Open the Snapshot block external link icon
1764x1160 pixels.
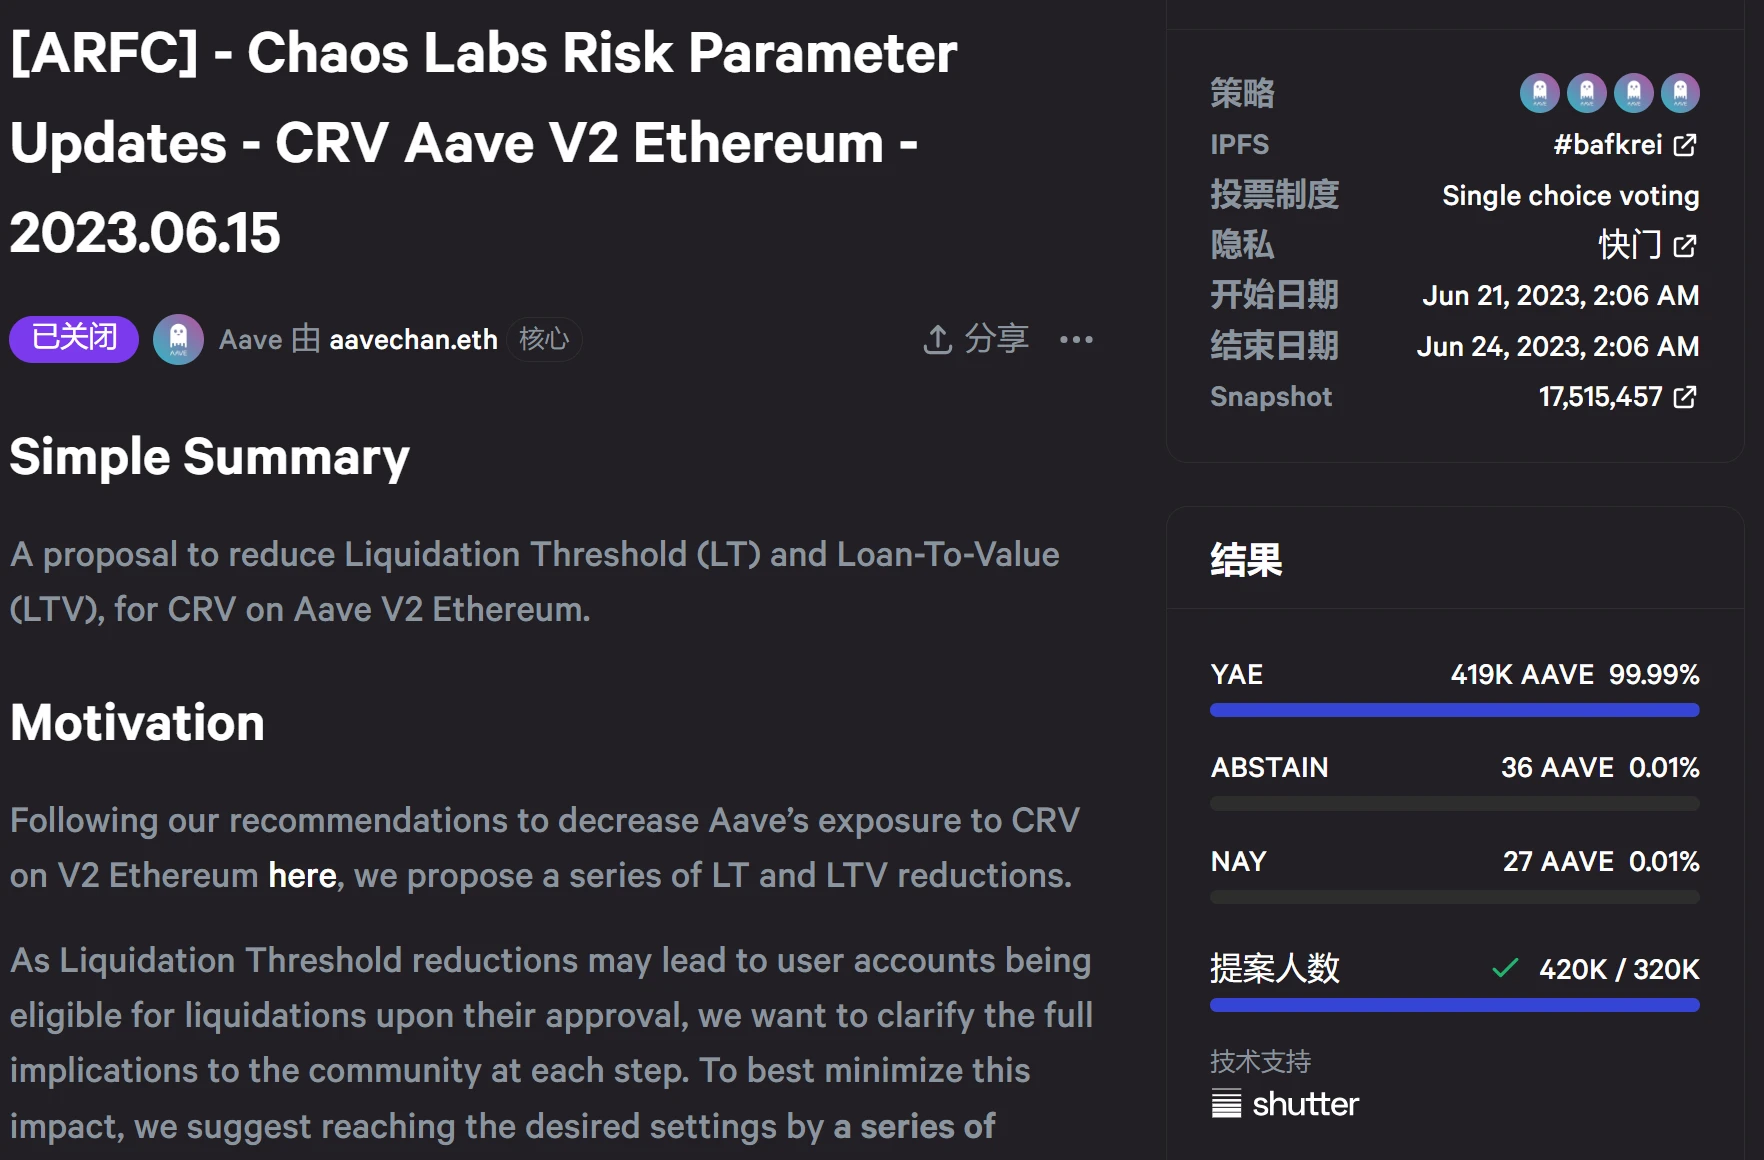point(1685,397)
